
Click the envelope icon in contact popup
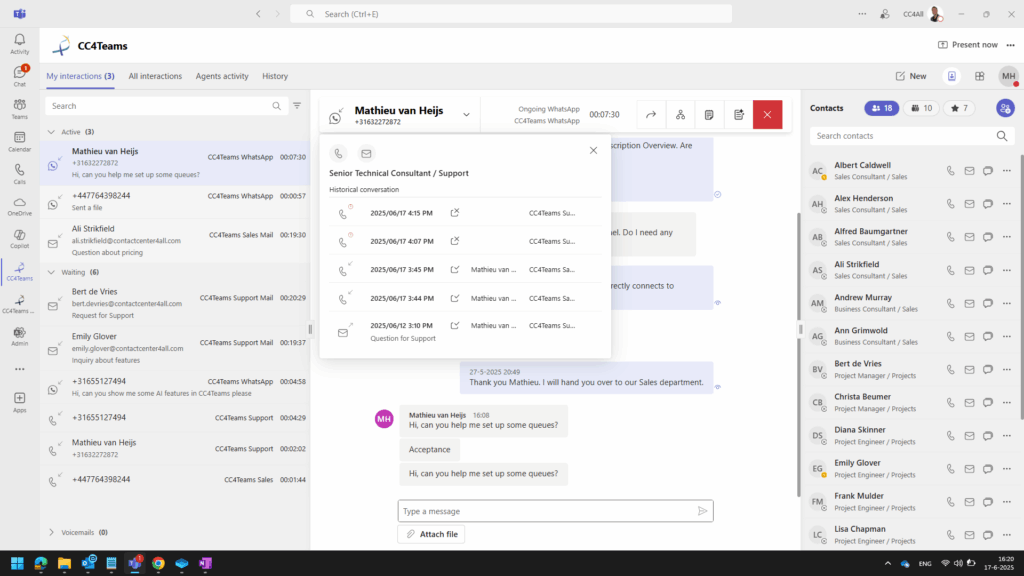pyautogui.click(x=366, y=153)
